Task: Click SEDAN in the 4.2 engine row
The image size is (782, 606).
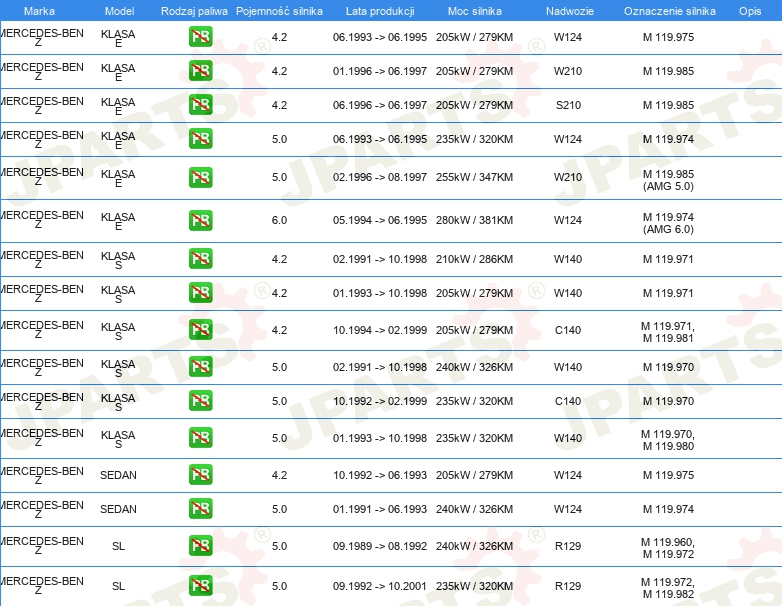Action: 118,475
